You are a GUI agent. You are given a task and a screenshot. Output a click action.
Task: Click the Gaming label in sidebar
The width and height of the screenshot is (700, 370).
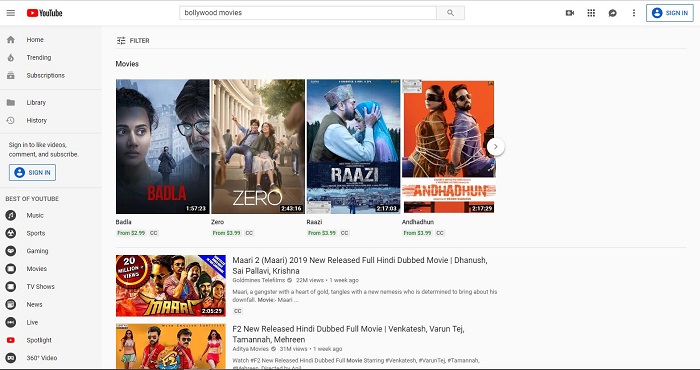[37, 251]
